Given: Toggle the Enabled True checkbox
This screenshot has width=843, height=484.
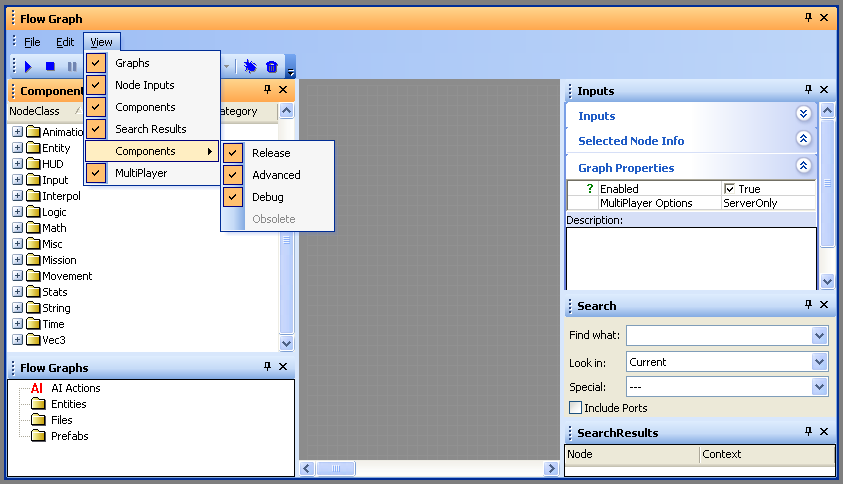Looking at the screenshot, I should click(730, 189).
